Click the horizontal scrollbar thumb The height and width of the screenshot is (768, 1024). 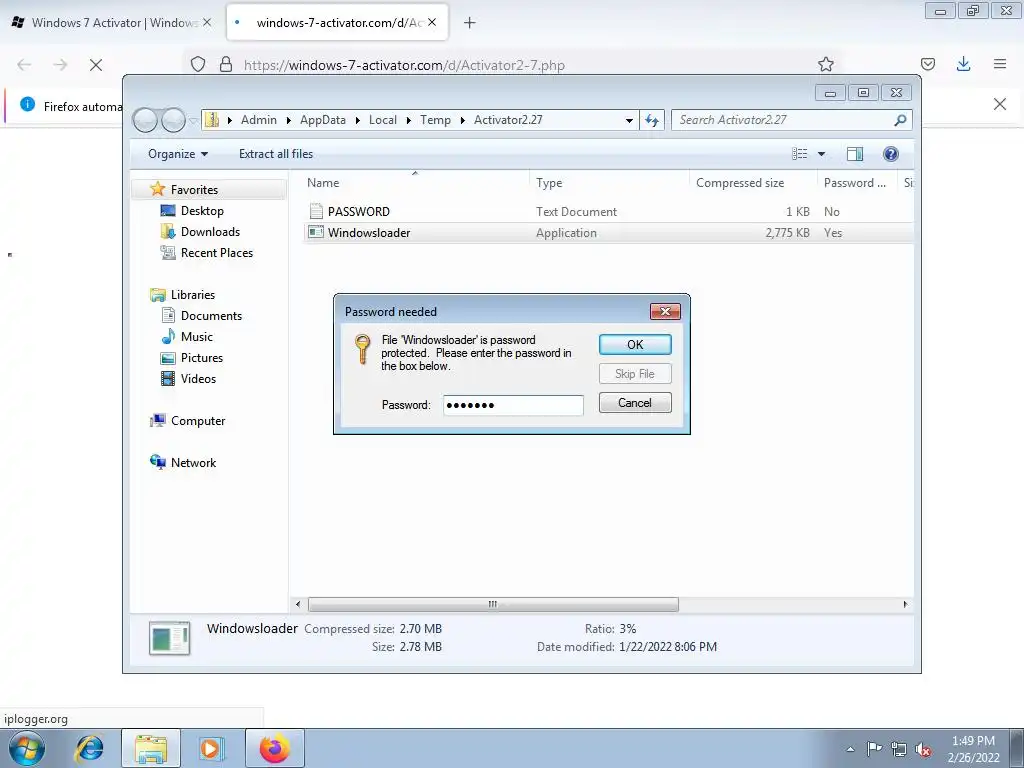click(493, 605)
